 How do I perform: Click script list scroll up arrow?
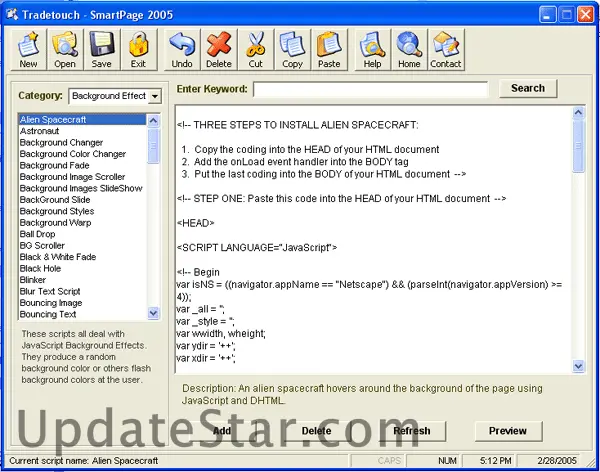click(x=153, y=121)
